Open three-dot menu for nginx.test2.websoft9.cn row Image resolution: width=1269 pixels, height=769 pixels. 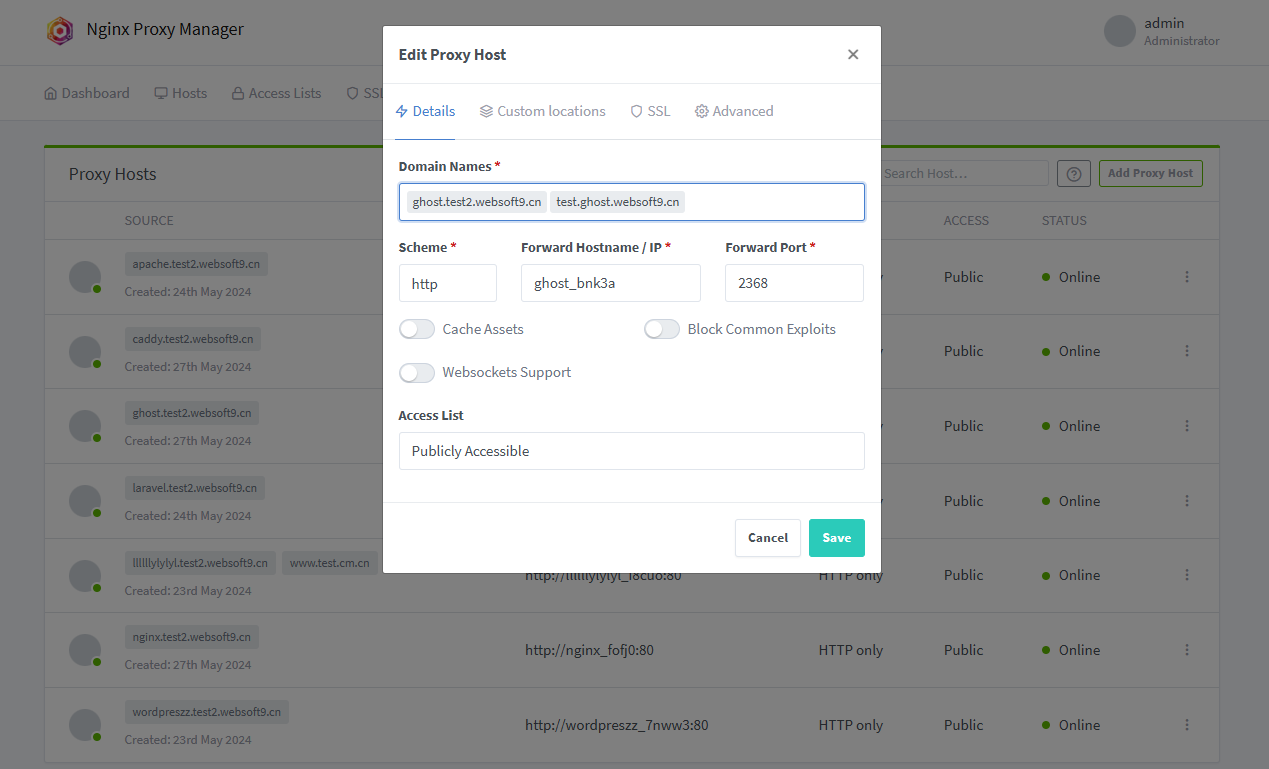tap(1187, 650)
